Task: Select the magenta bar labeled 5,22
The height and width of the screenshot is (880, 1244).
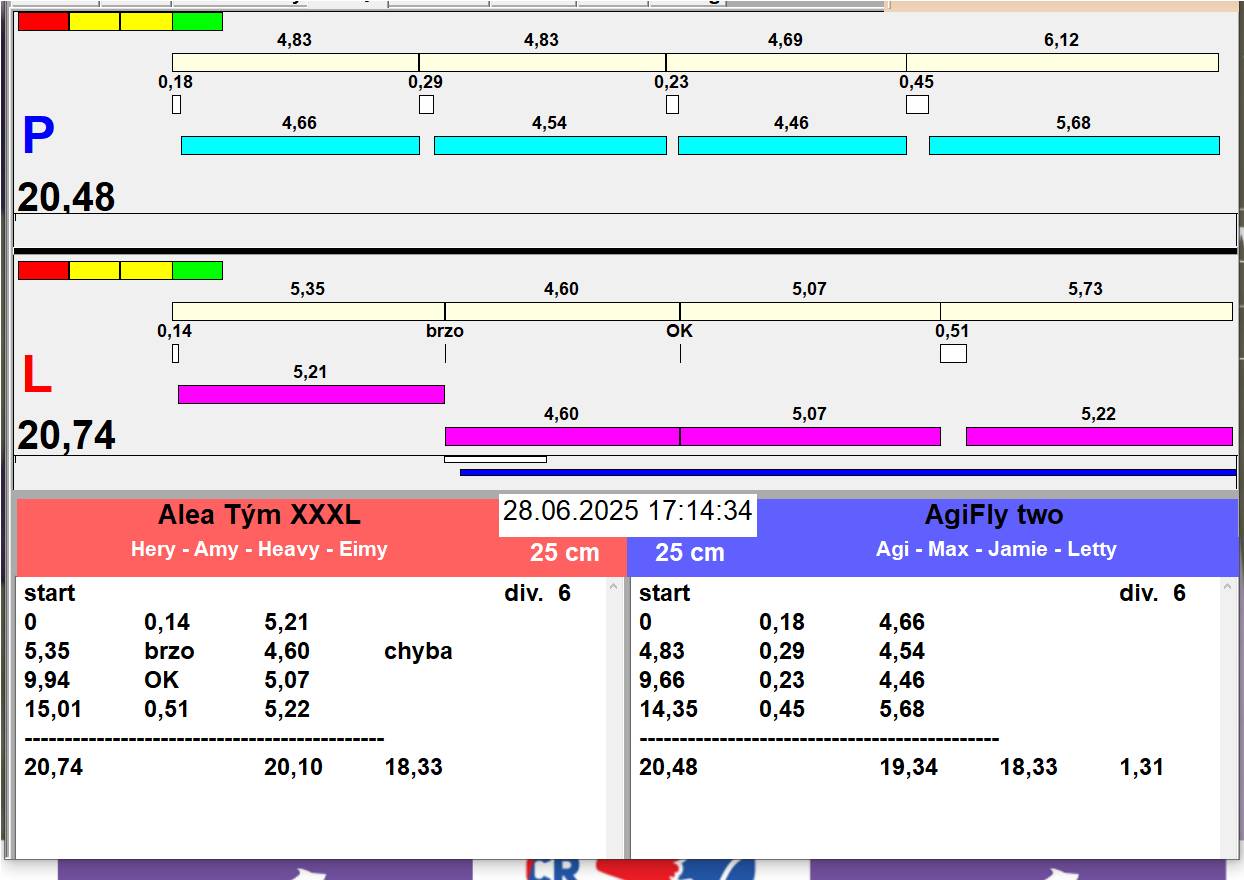Action: coord(1099,436)
